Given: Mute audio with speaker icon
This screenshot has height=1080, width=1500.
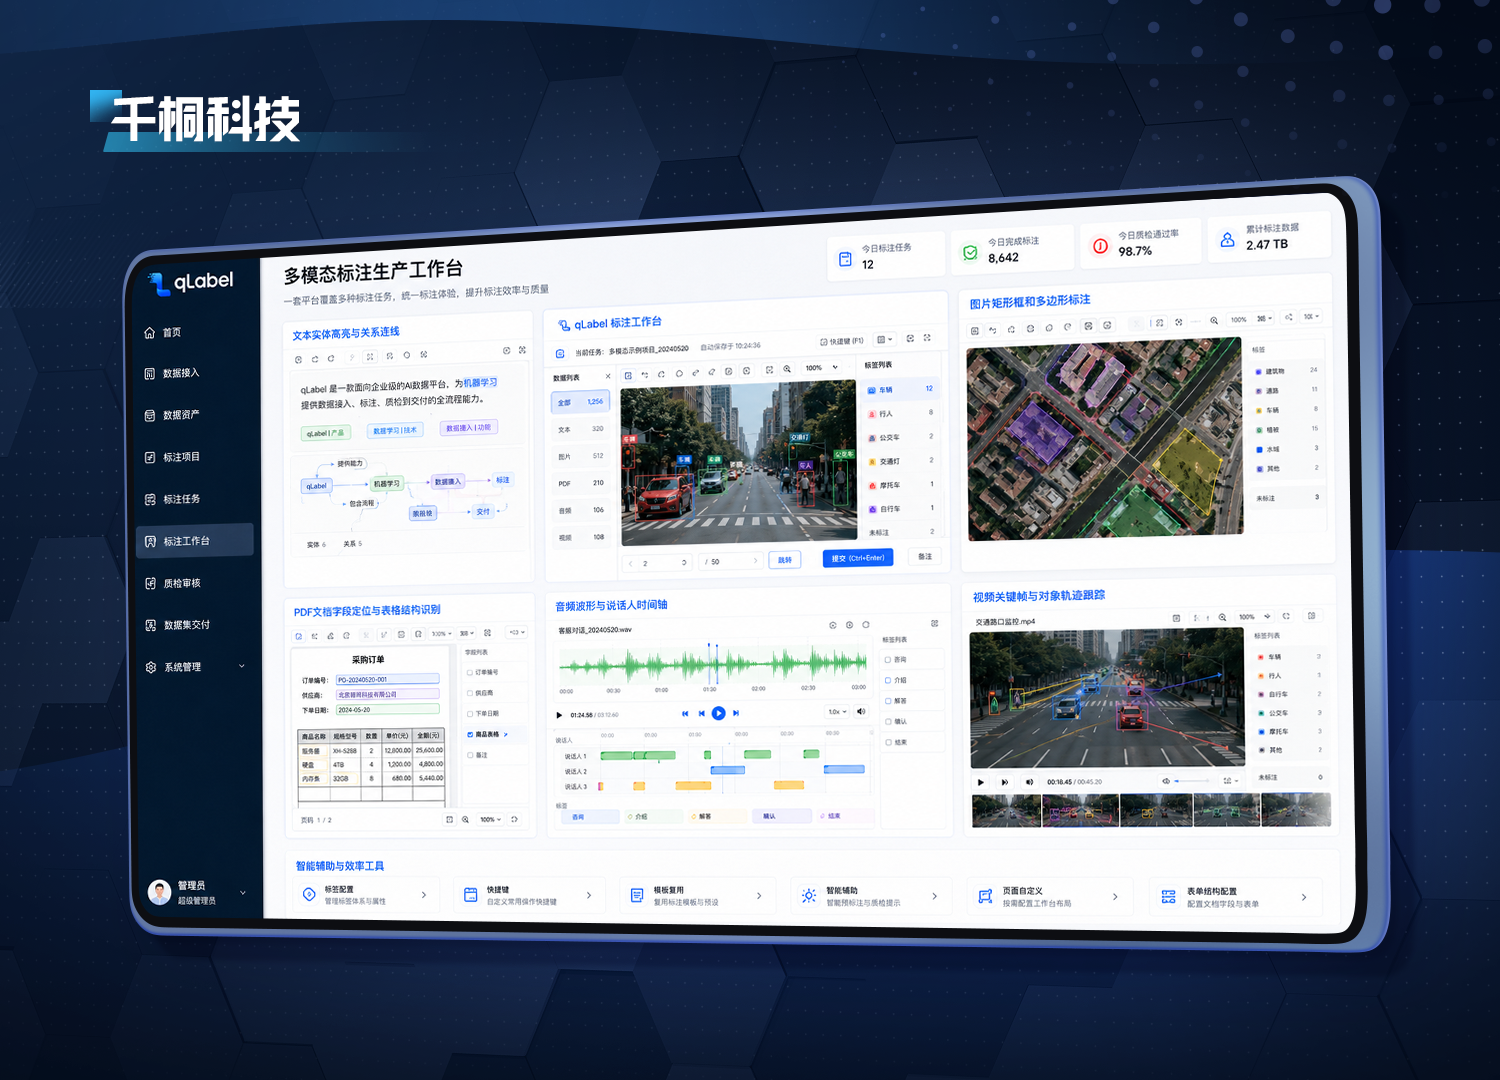Looking at the screenshot, I should pos(861,711).
